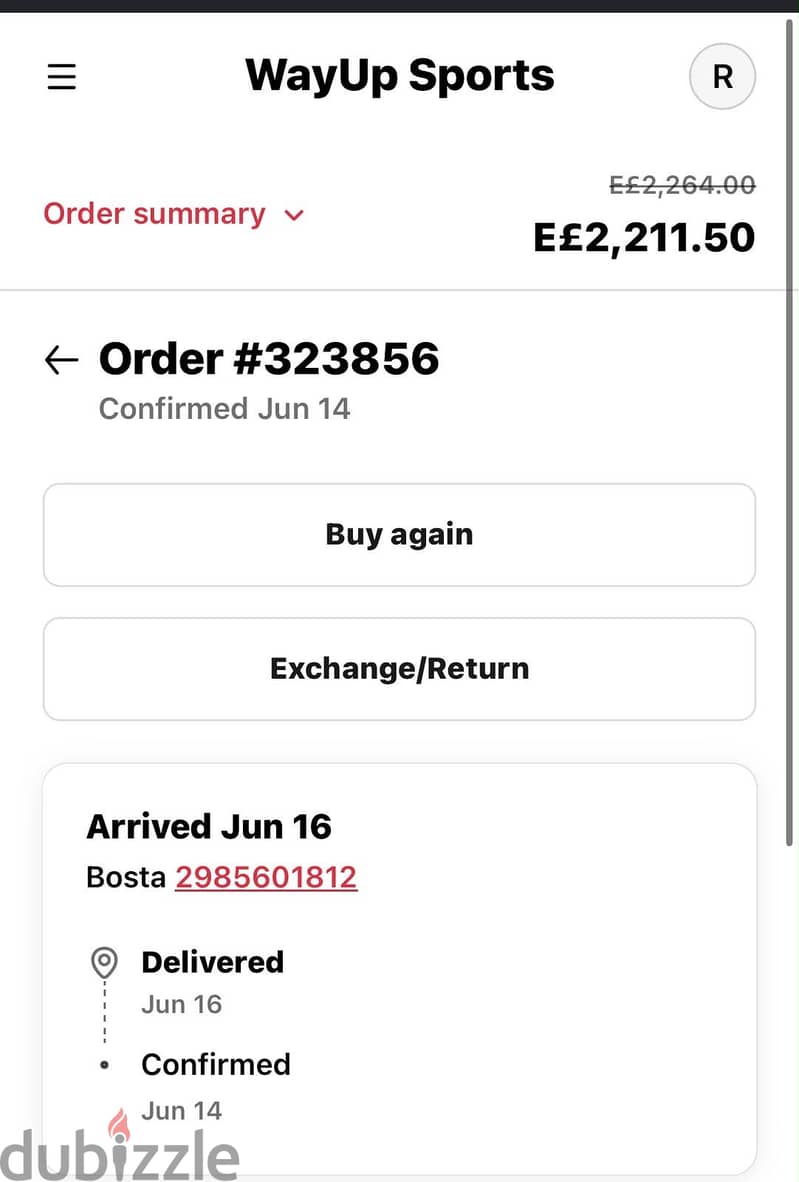Open the hamburger menu icon

click(x=62, y=77)
